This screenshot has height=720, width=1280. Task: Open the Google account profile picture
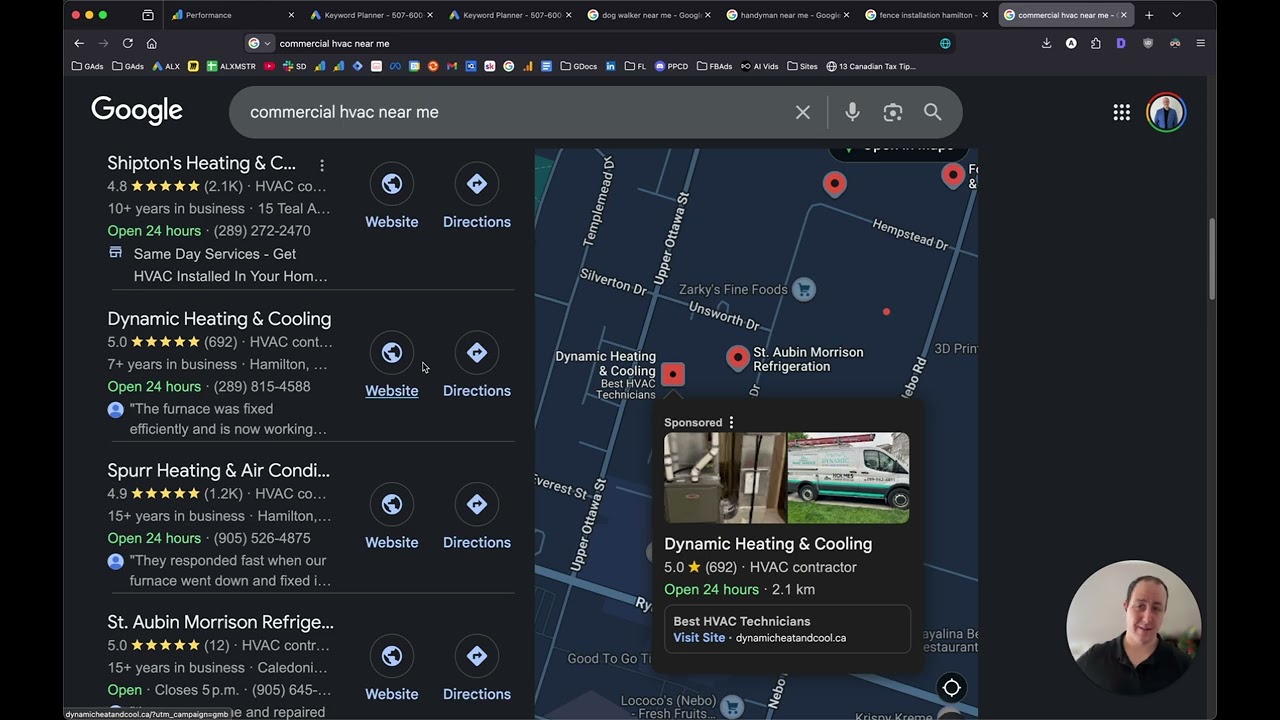(1166, 113)
